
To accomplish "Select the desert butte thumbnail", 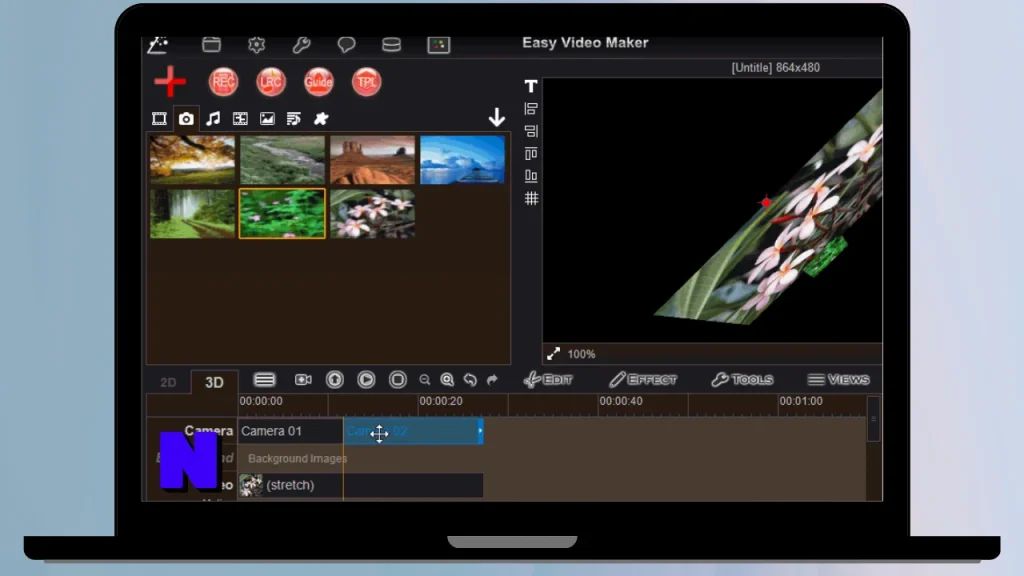I will click(x=372, y=160).
